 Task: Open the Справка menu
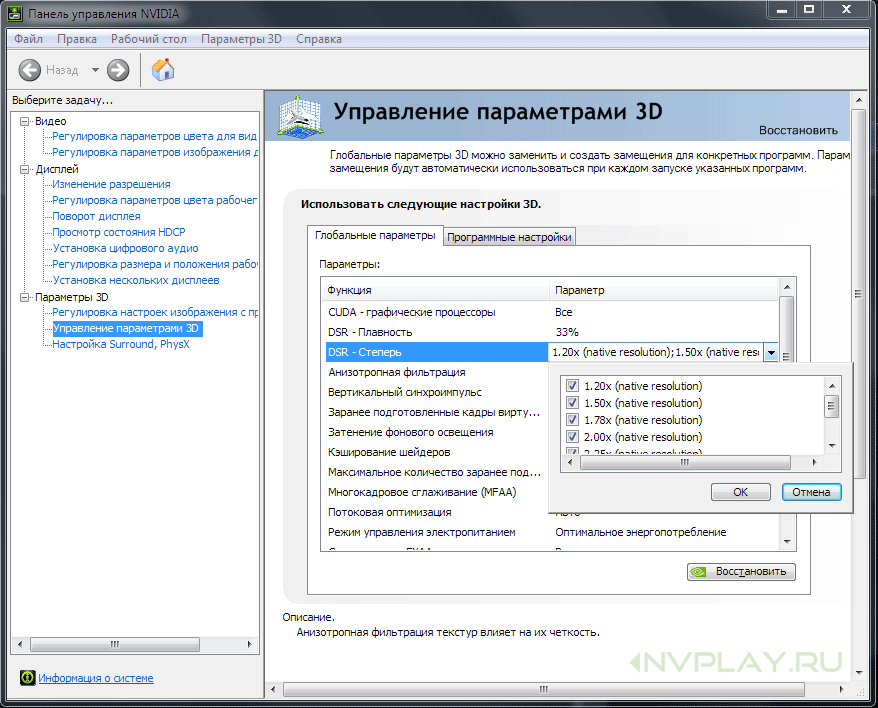tap(319, 39)
